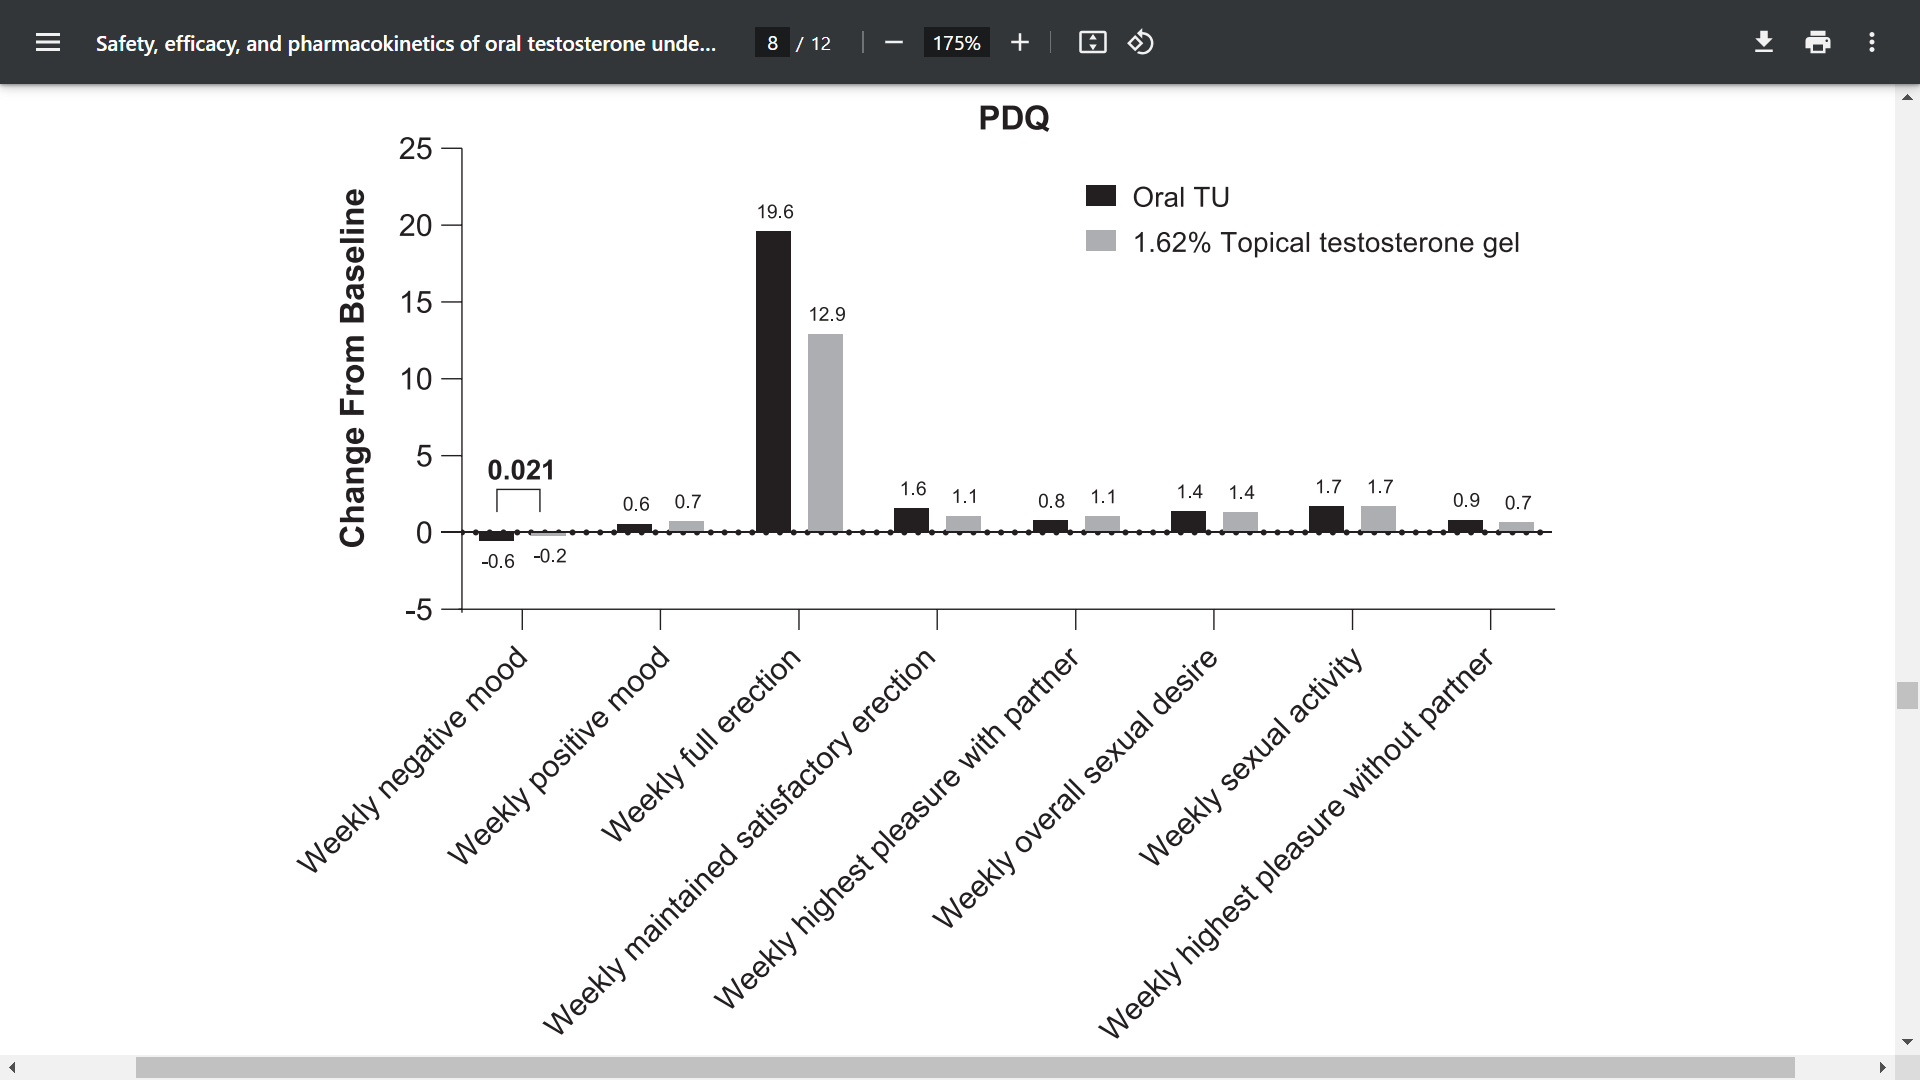The height and width of the screenshot is (1080, 1920).
Task: Click the vertical scrollbar thumb
Action: (x=1907, y=695)
